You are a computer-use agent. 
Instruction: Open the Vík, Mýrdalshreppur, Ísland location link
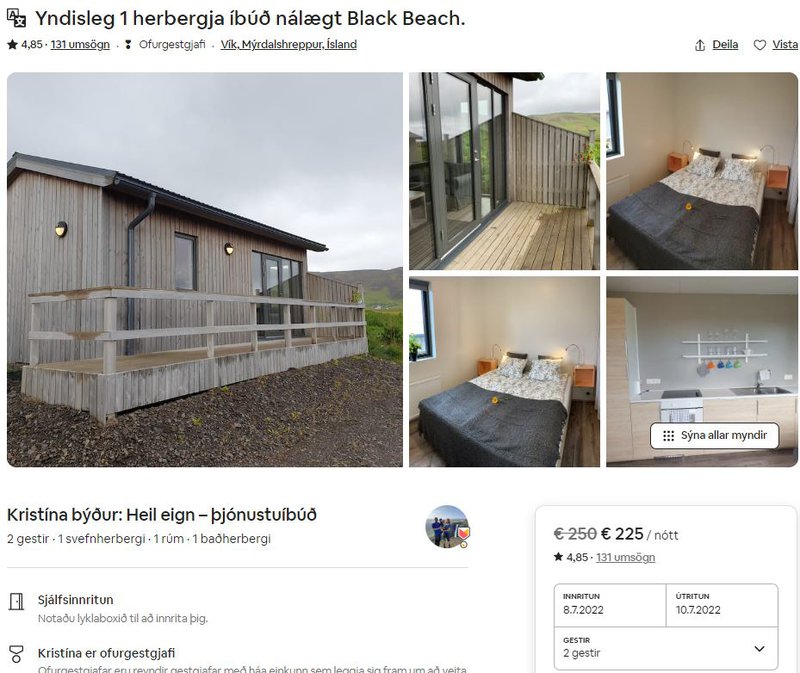[288, 45]
